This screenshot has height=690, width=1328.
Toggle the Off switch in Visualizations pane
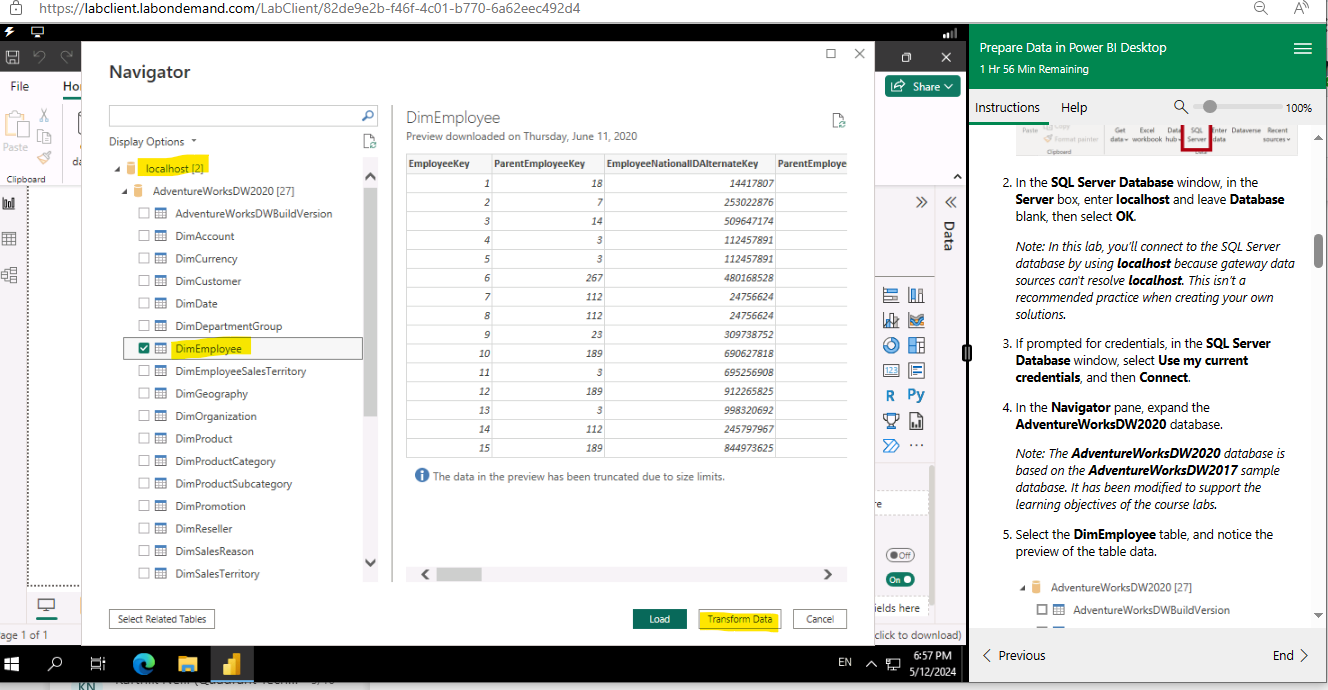(900, 555)
